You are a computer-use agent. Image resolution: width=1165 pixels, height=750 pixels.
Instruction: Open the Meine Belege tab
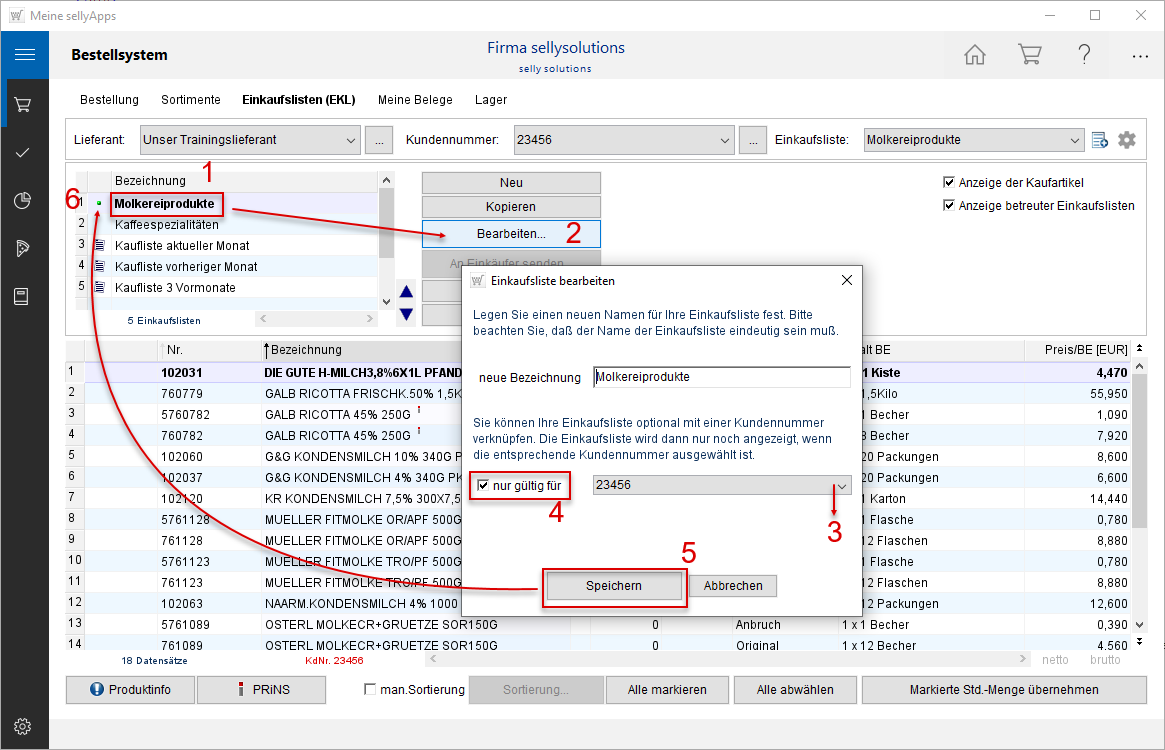click(x=415, y=100)
